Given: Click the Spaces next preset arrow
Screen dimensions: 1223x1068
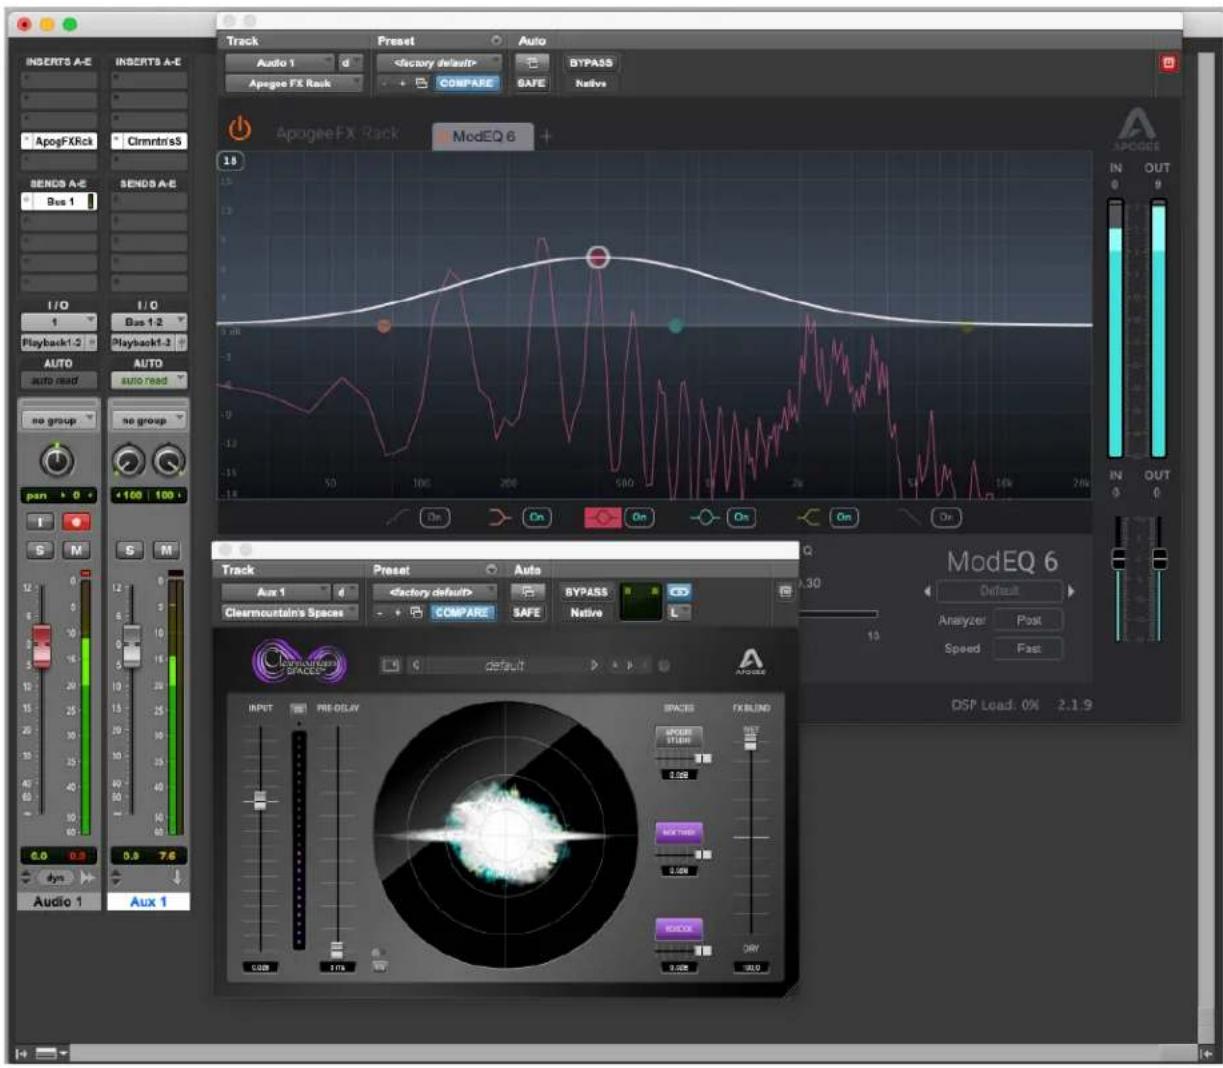Looking at the screenshot, I should (595, 665).
